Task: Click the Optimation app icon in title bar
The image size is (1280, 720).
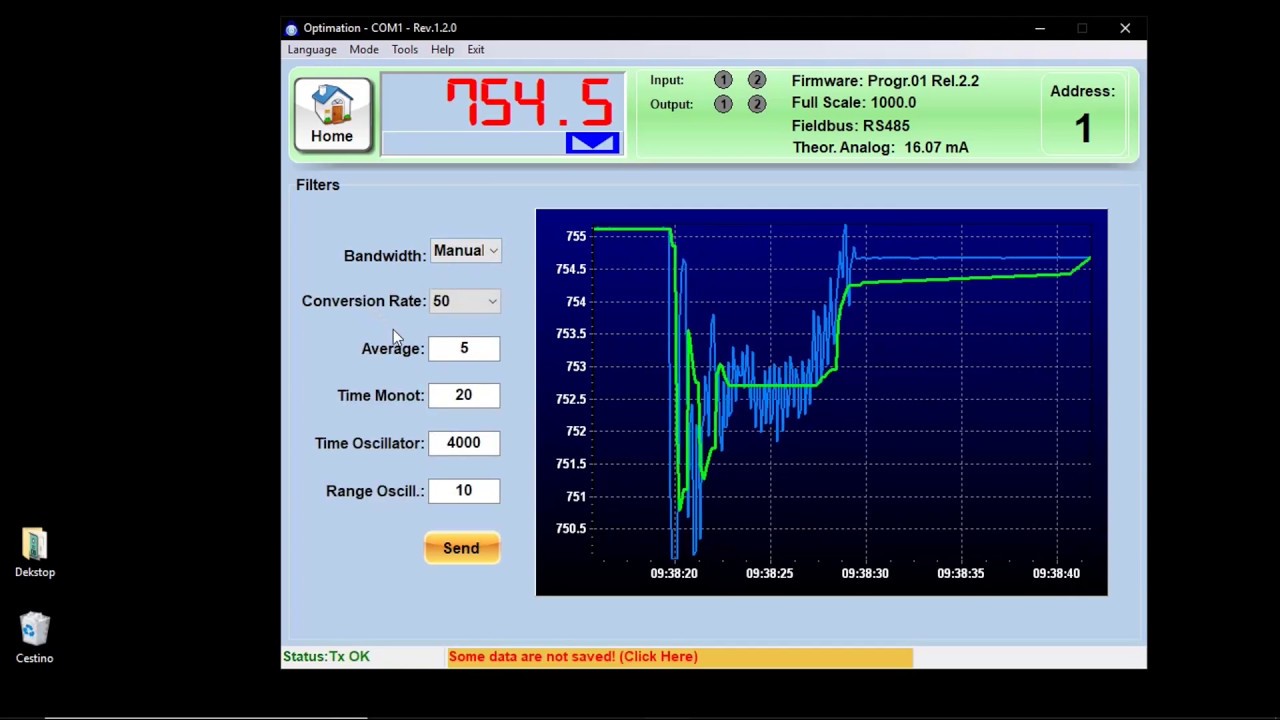Action: click(x=291, y=28)
